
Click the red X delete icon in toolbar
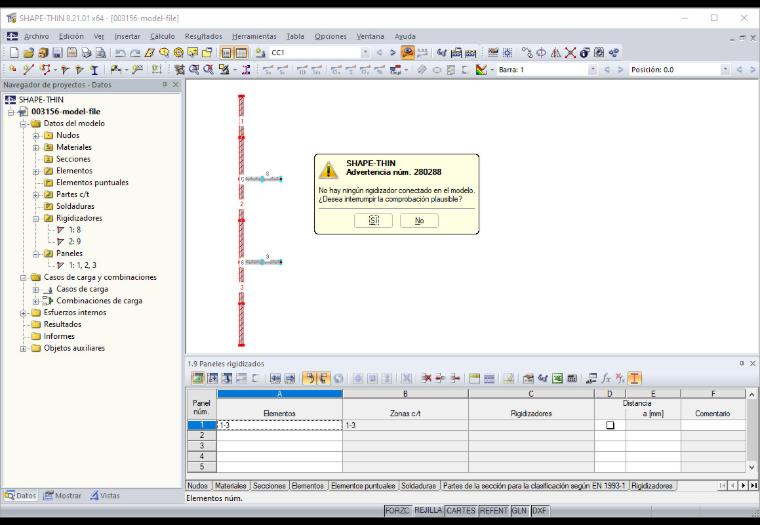[570, 53]
